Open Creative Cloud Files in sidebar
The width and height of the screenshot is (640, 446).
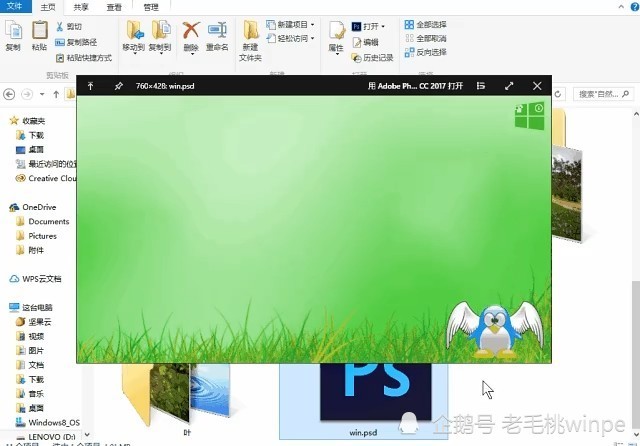pos(46,178)
